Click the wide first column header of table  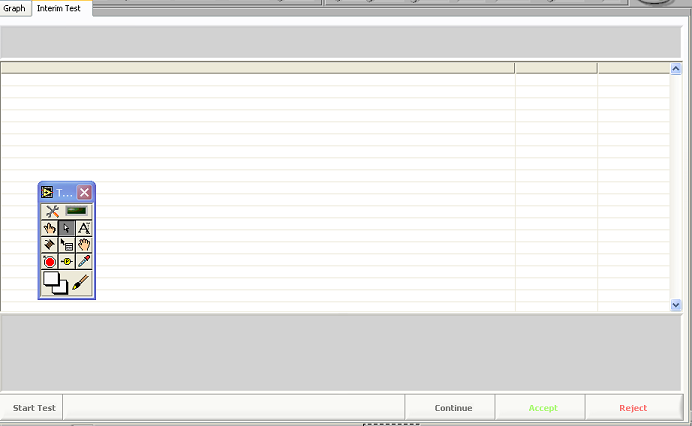click(258, 68)
